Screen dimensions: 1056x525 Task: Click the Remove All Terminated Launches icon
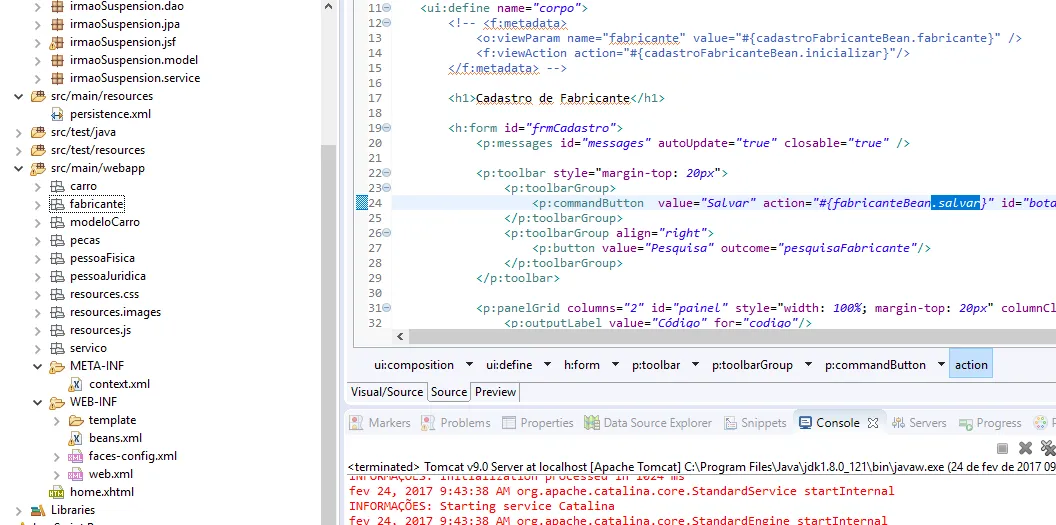point(1048,448)
